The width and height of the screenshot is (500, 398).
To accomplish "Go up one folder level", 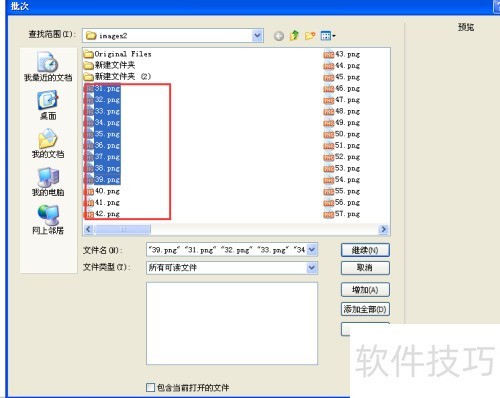I will tap(294, 35).
